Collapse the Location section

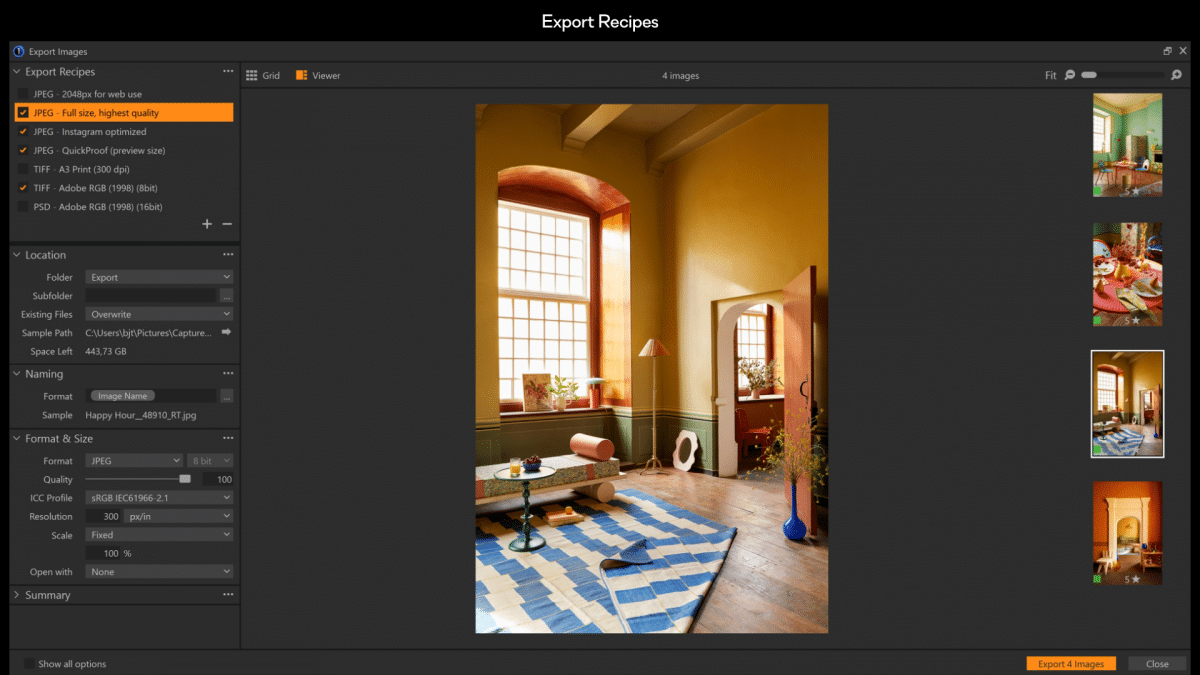pyautogui.click(x=16, y=255)
